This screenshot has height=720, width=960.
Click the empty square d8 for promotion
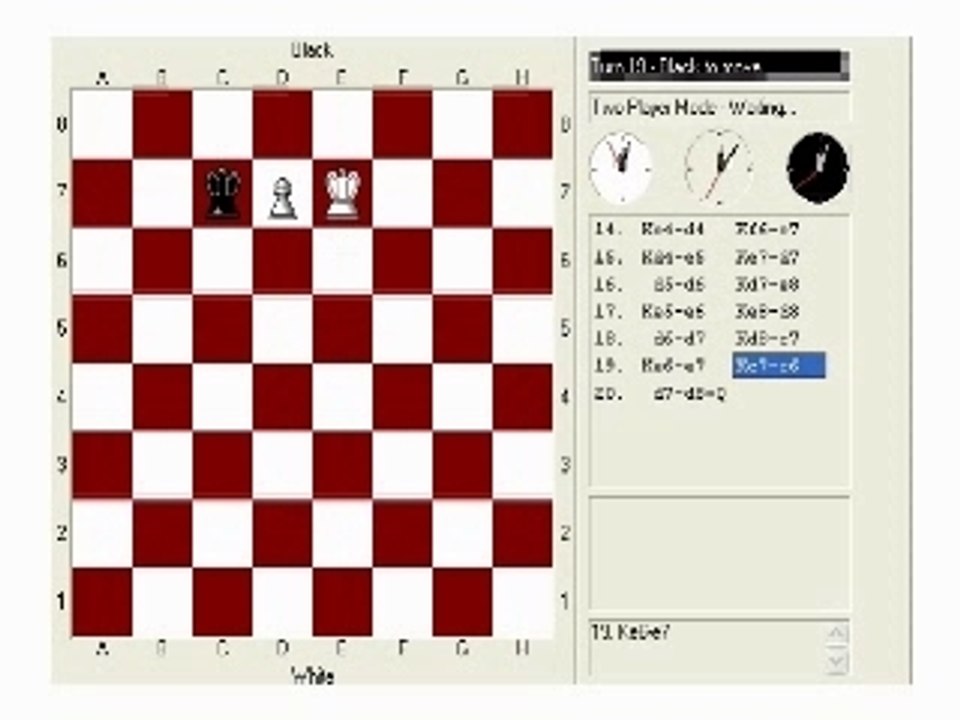click(x=282, y=125)
